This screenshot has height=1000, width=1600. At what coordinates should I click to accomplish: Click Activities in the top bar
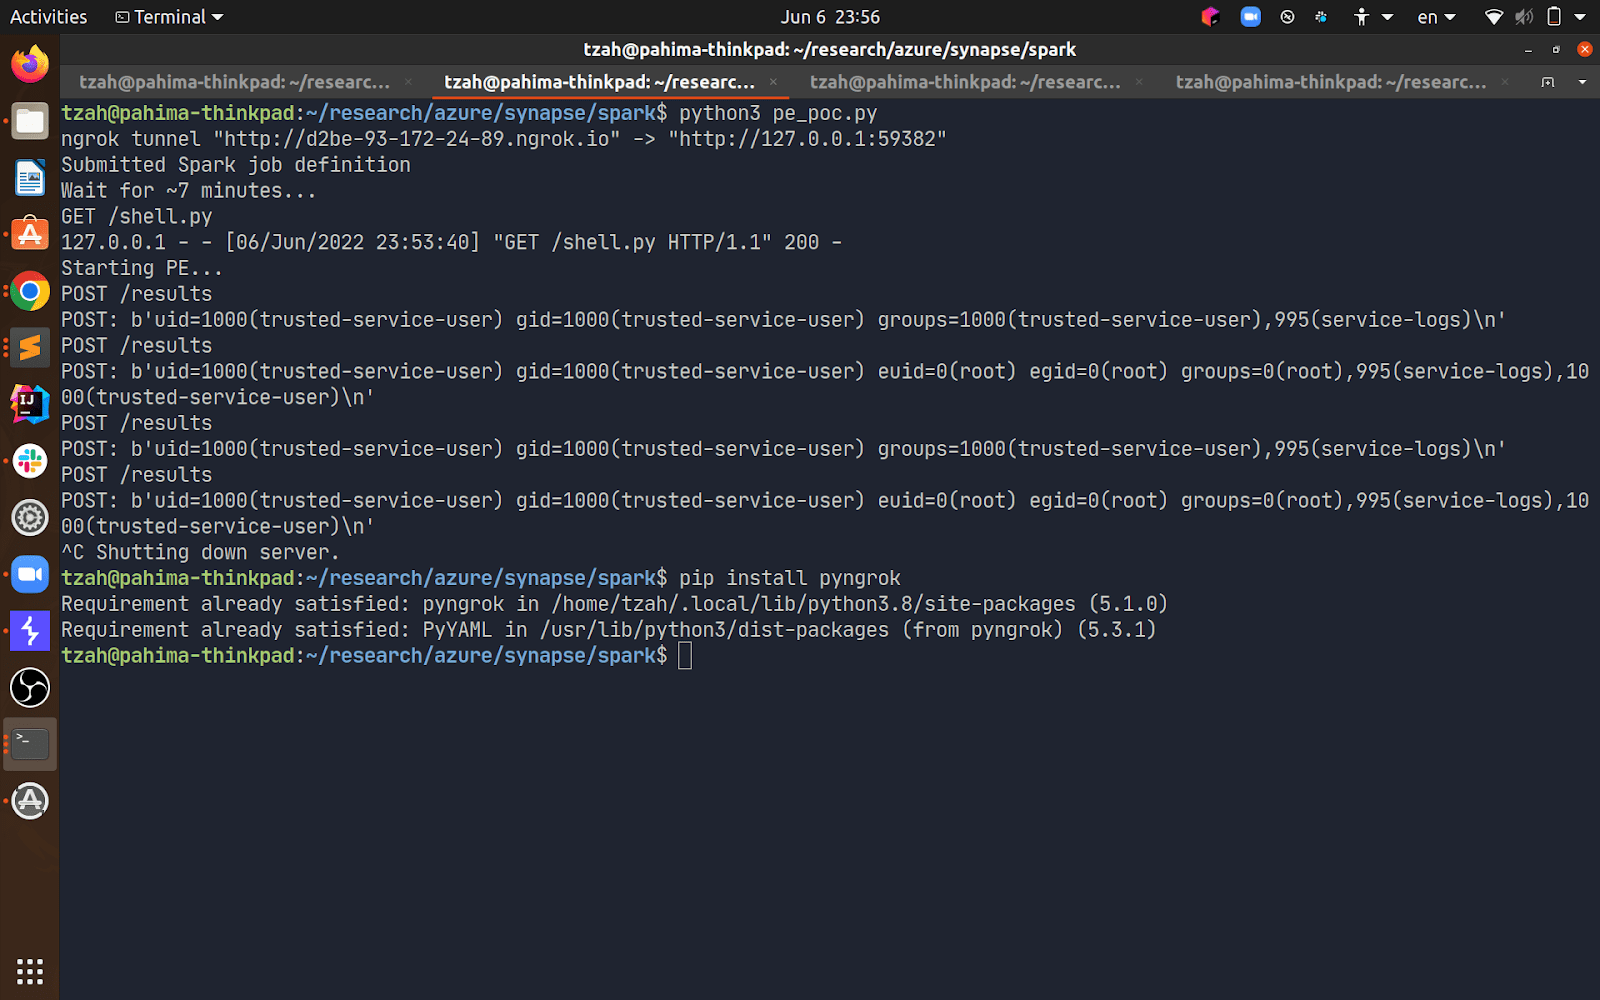[x=47, y=17]
